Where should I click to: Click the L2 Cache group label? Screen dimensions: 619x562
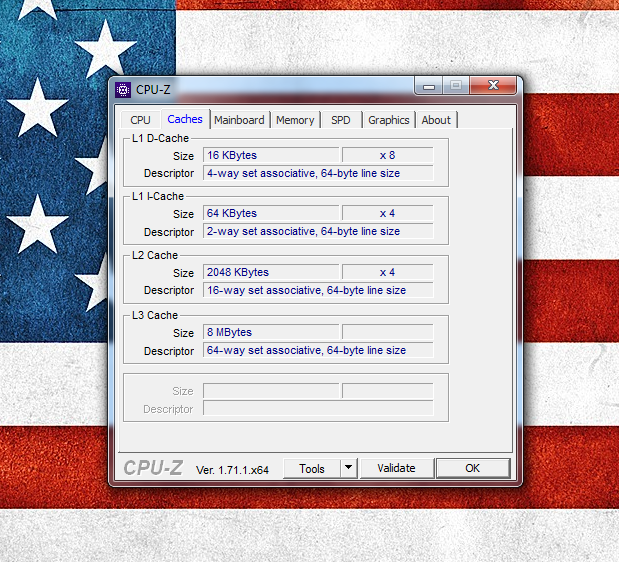pyautogui.click(x=155, y=255)
